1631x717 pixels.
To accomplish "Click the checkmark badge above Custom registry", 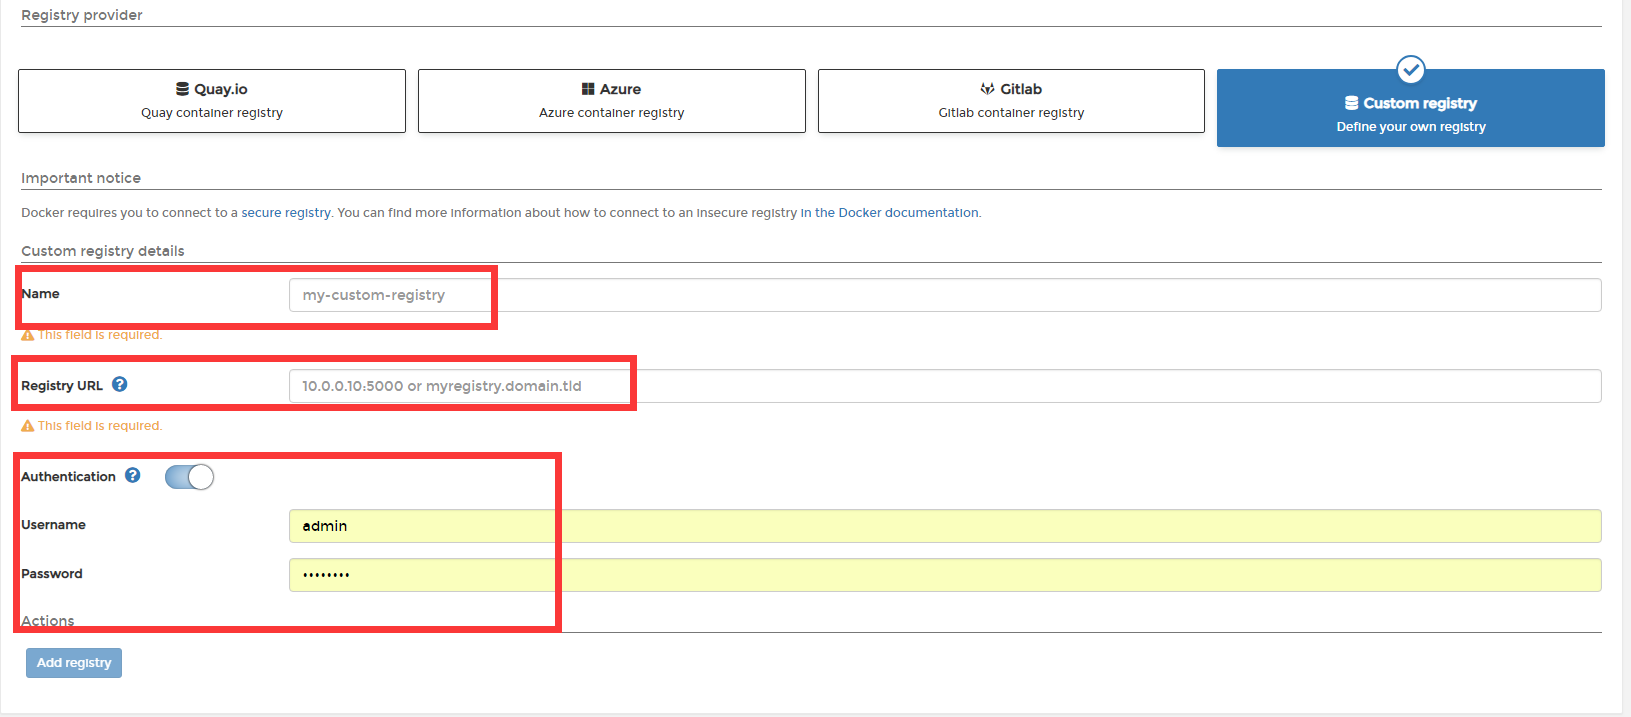I will [x=1411, y=70].
